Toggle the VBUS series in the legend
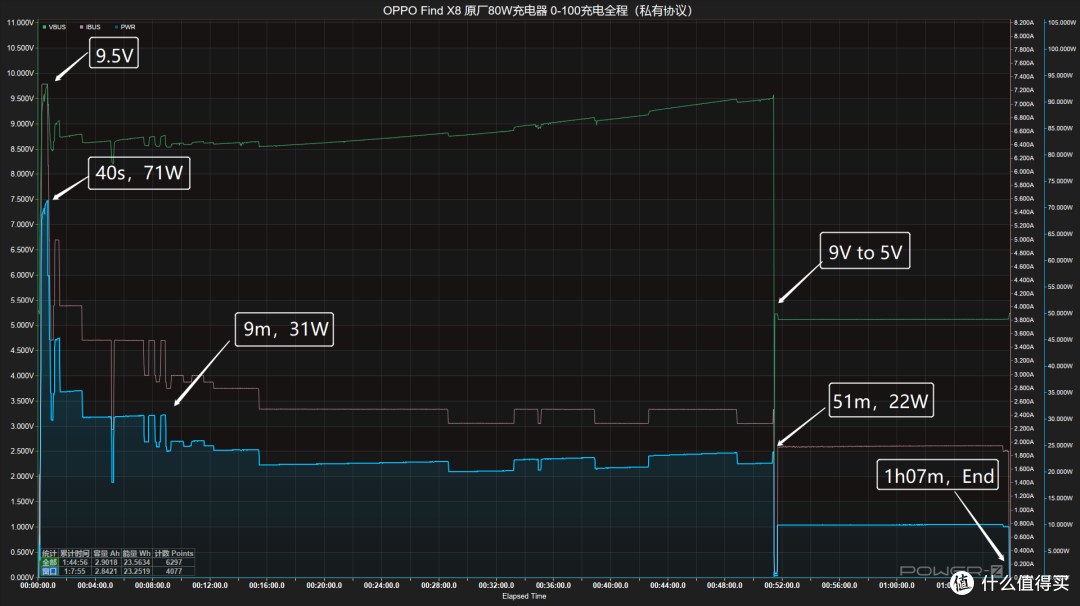 click(54, 28)
